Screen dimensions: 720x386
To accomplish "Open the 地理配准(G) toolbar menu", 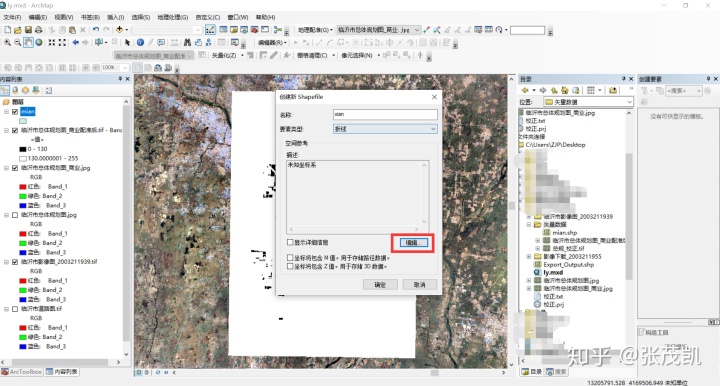I will click(x=315, y=30).
